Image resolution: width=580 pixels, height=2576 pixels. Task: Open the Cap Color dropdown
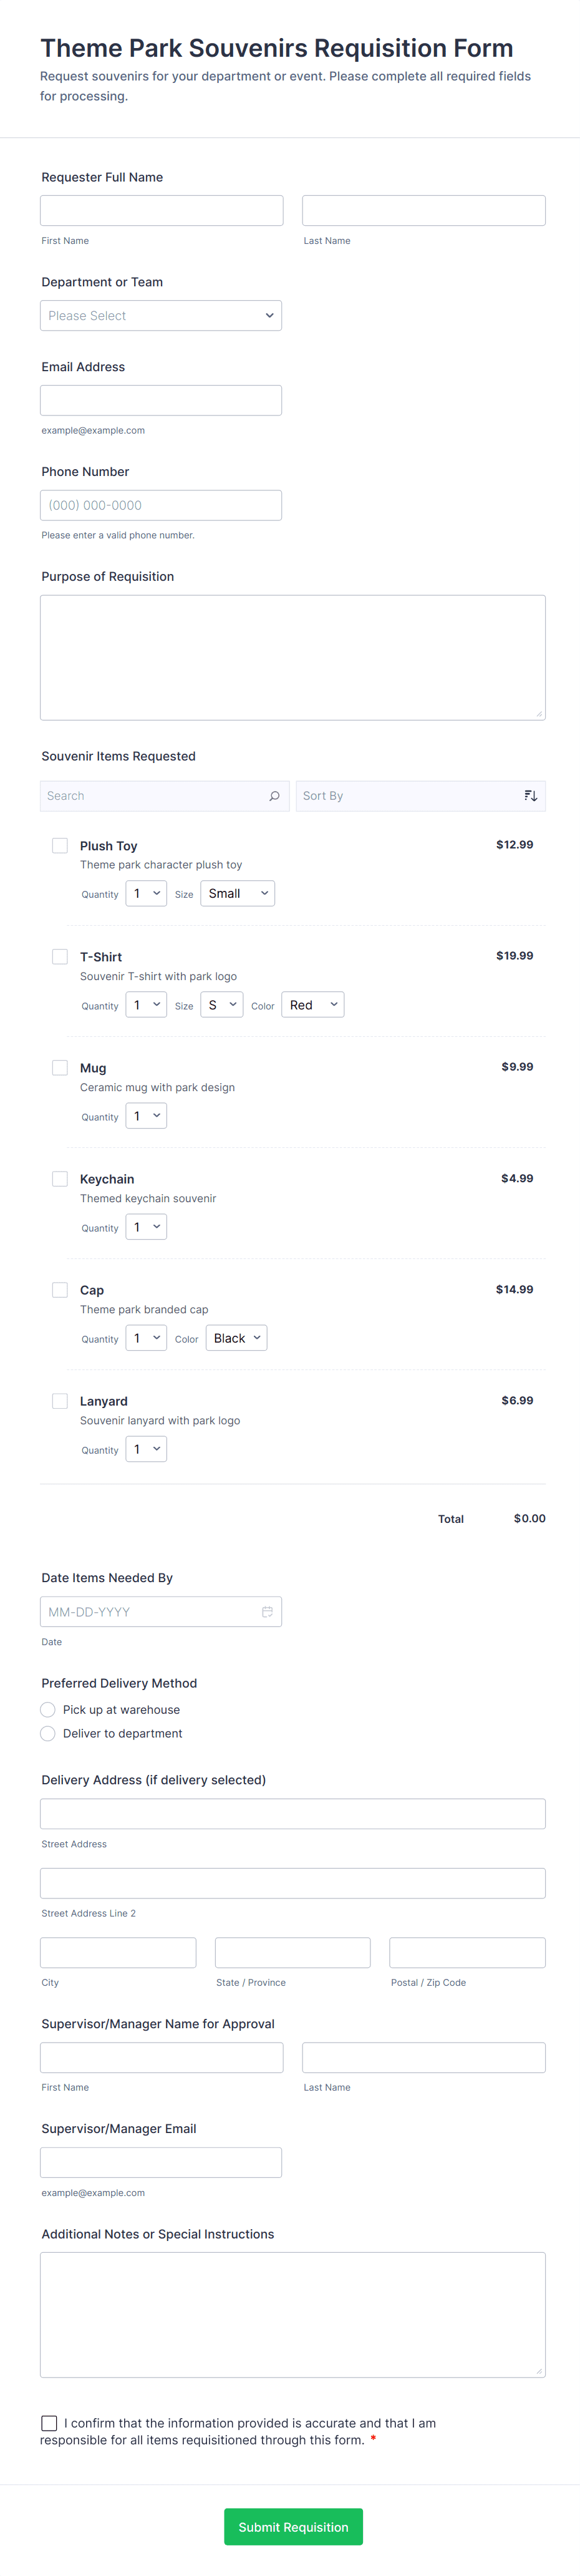point(237,1338)
